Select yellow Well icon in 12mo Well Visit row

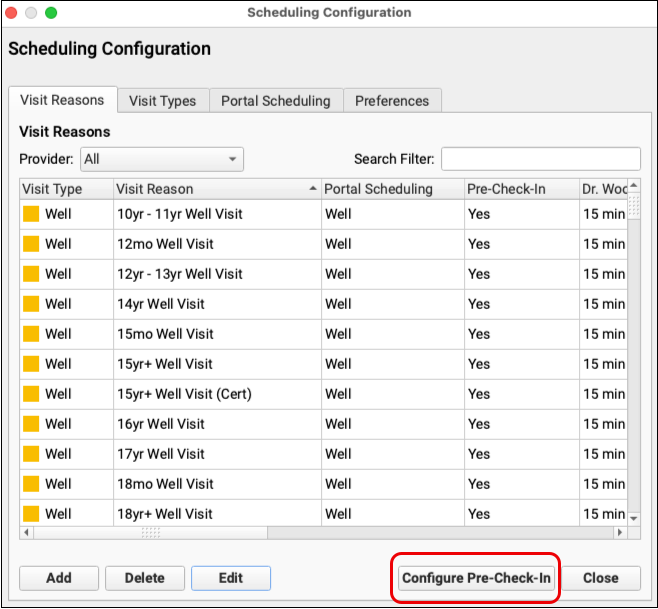click(31, 244)
